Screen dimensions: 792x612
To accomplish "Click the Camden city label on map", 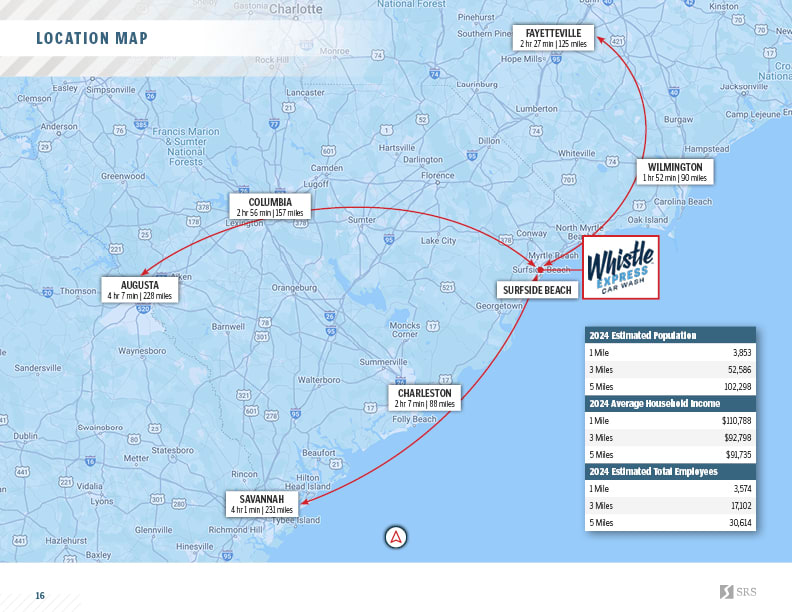I will 326,168.
